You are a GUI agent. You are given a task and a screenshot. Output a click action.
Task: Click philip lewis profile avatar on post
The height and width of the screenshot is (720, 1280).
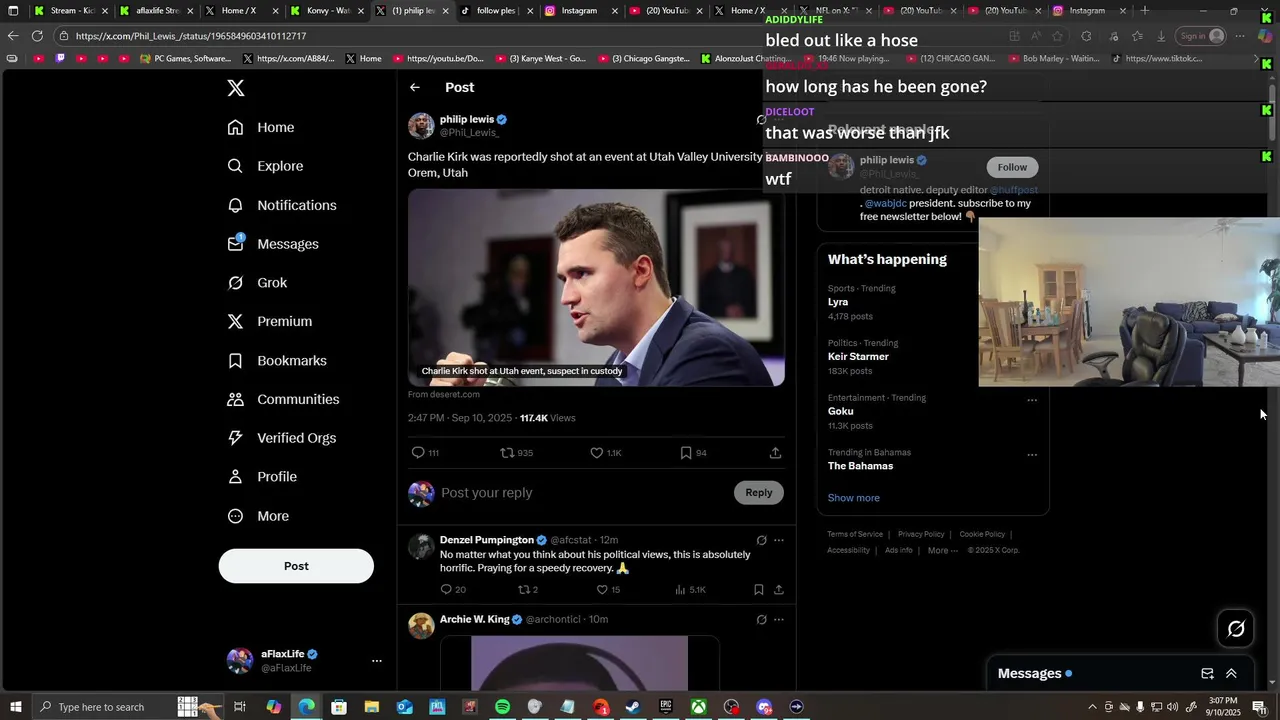(421, 126)
